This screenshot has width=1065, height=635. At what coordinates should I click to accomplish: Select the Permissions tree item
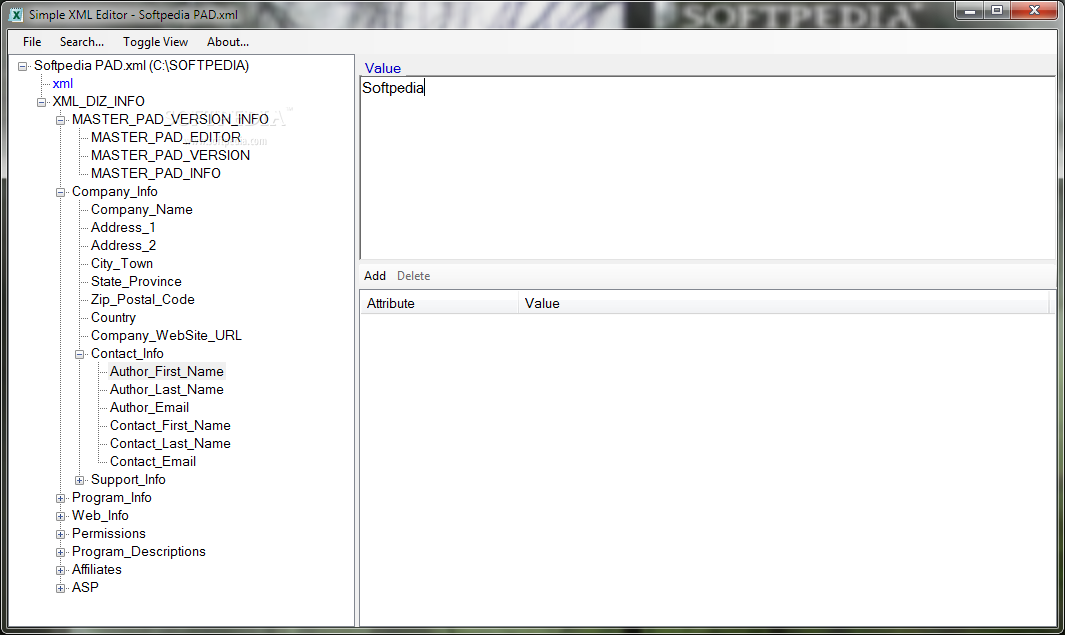[109, 533]
